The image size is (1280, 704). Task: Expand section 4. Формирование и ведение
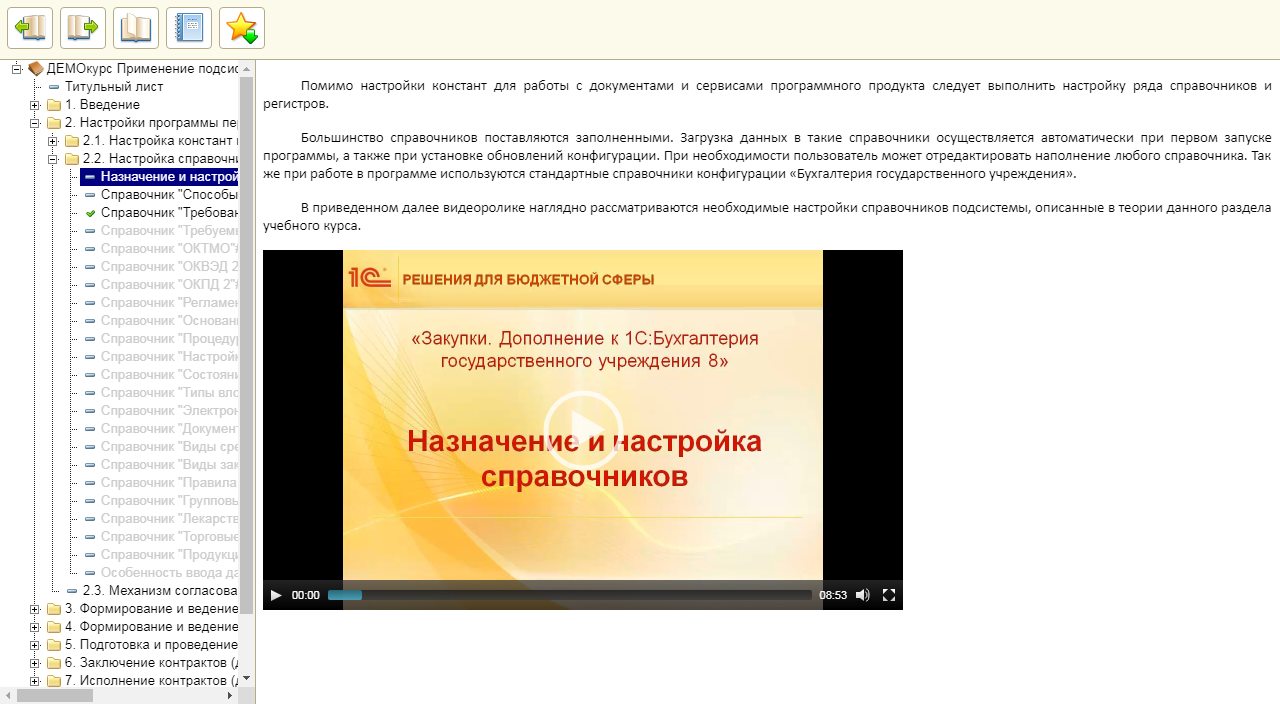[x=35, y=627]
